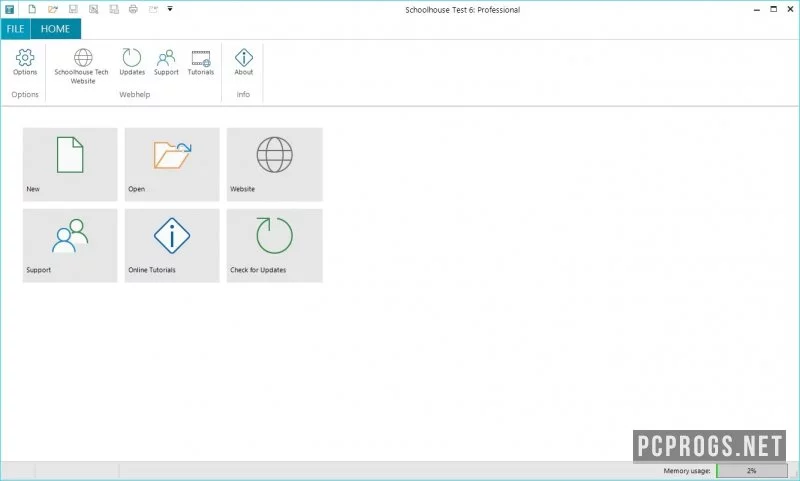
Task: Click the Updates ribbon icon
Action: pyautogui.click(x=132, y=62)
